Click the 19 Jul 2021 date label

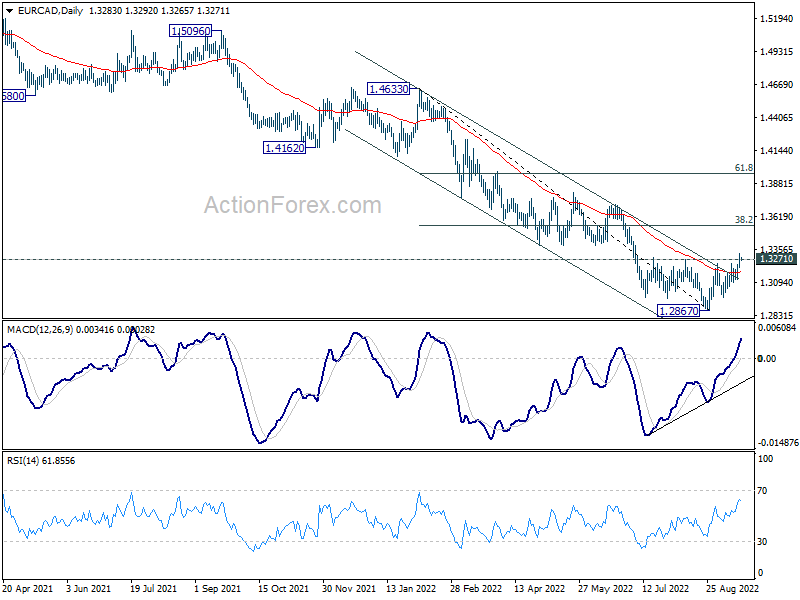pos(154,589)
